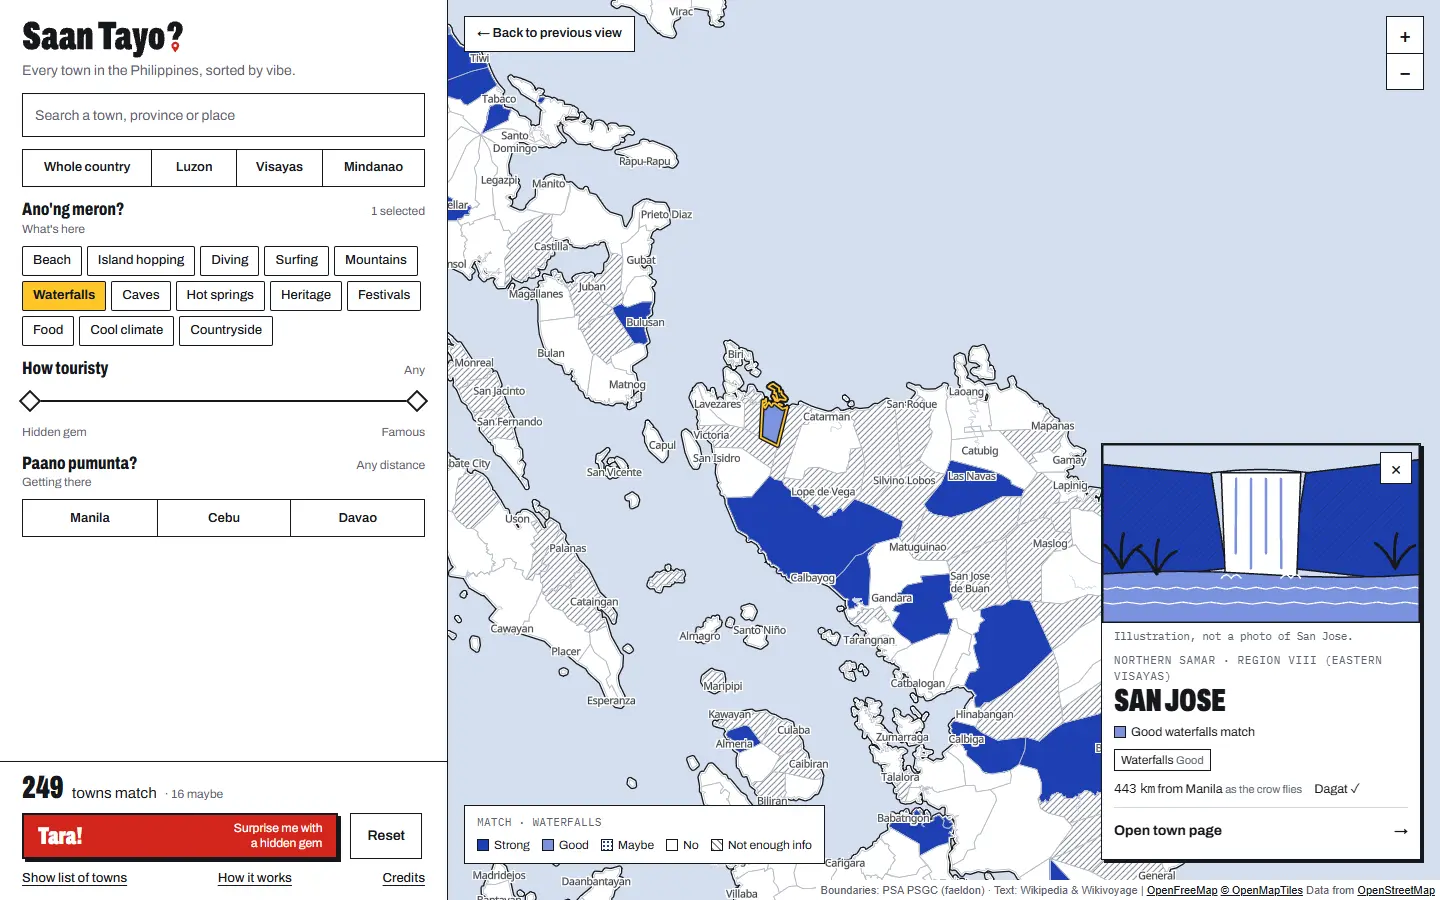Screen dimensions: 1440x900
Task: Open the San Jose waterfall illustration
Action: (1260, 534)
